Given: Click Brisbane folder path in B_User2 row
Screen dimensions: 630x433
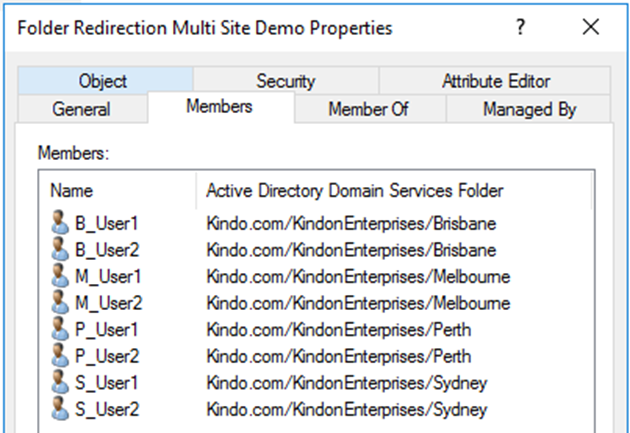Looking at the screenshot, I should [351, 250].
